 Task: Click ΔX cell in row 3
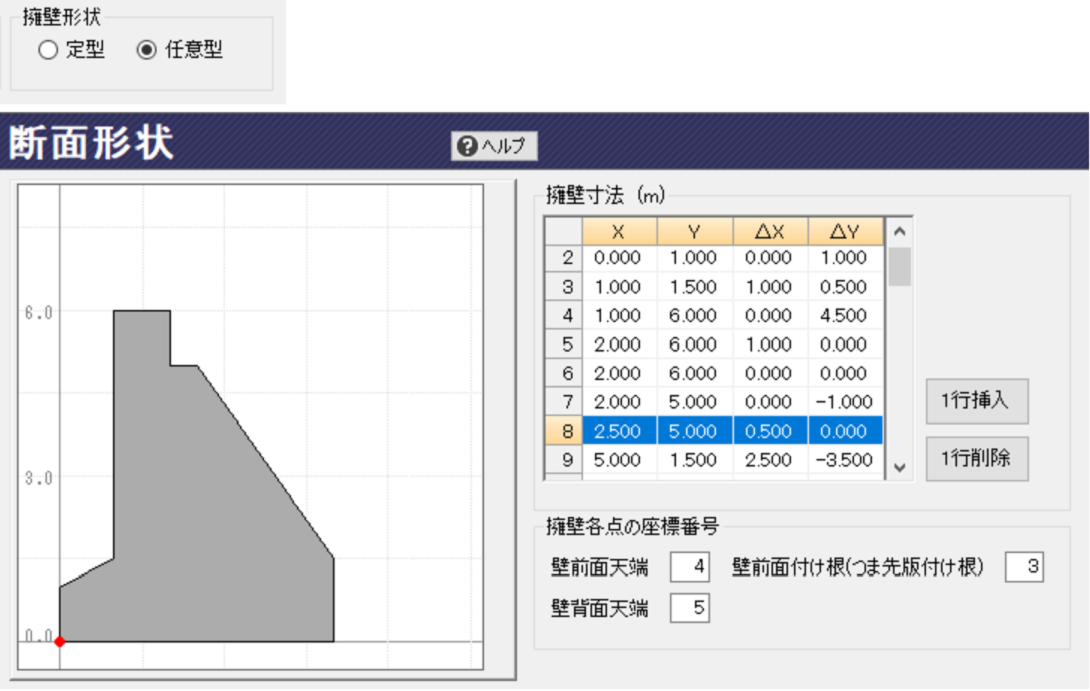click(769, 286)
